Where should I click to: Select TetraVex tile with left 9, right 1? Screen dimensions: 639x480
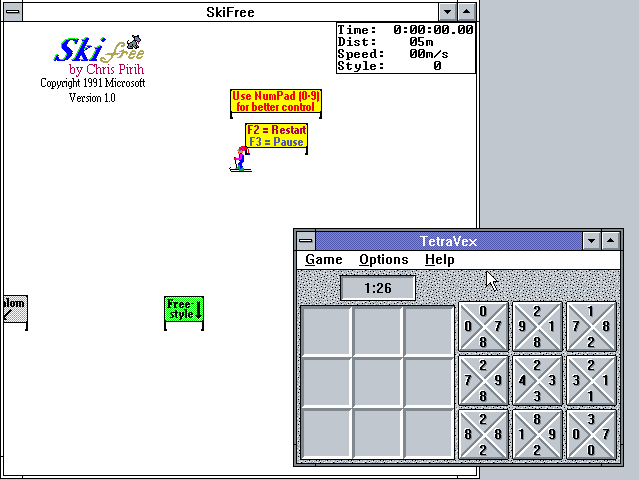(537, 326)
